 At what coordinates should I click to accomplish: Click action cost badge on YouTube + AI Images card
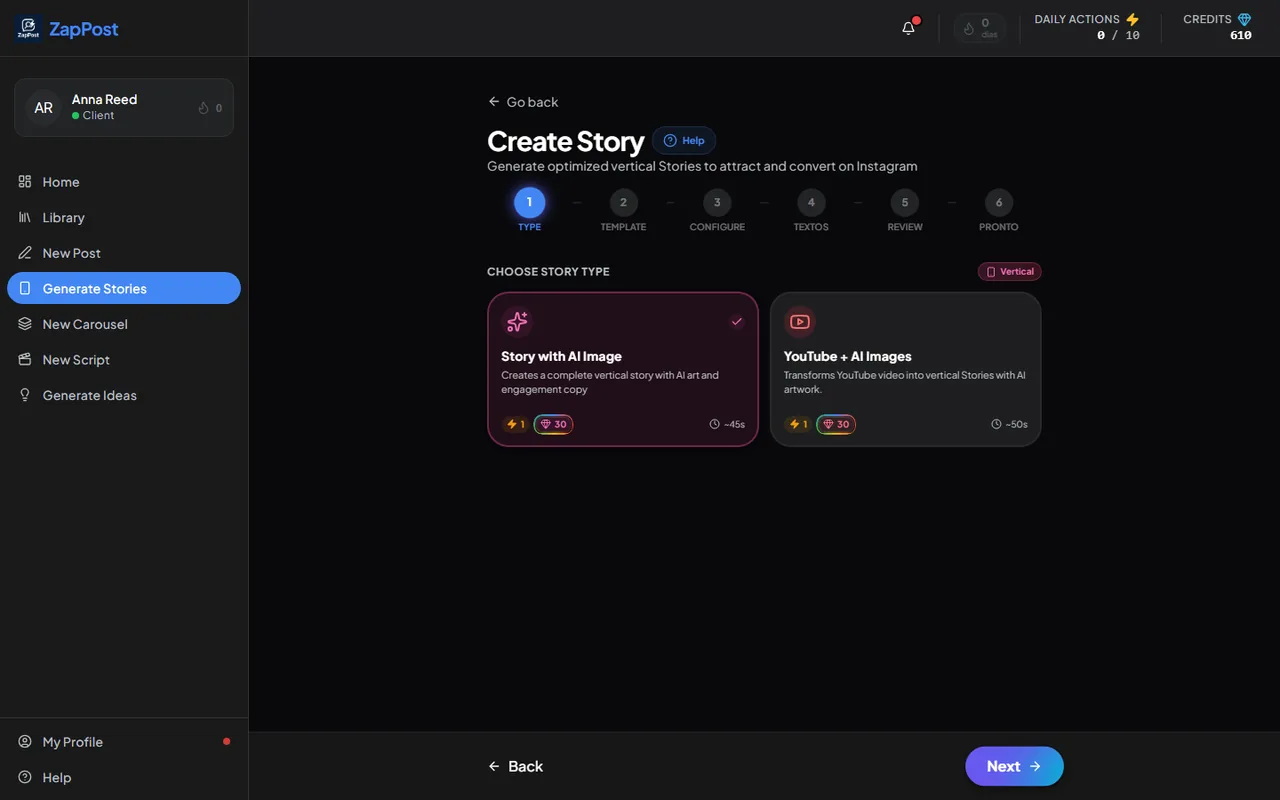tap(798, 424)
